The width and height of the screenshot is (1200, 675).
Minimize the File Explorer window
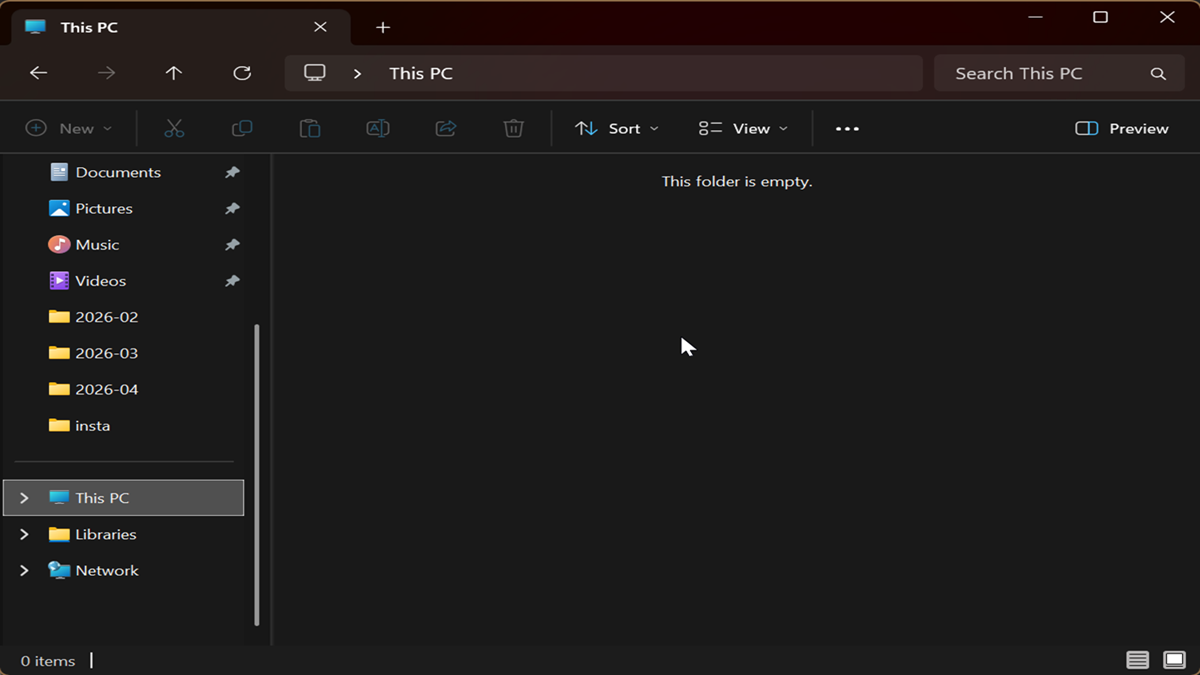pos(1033,17)
